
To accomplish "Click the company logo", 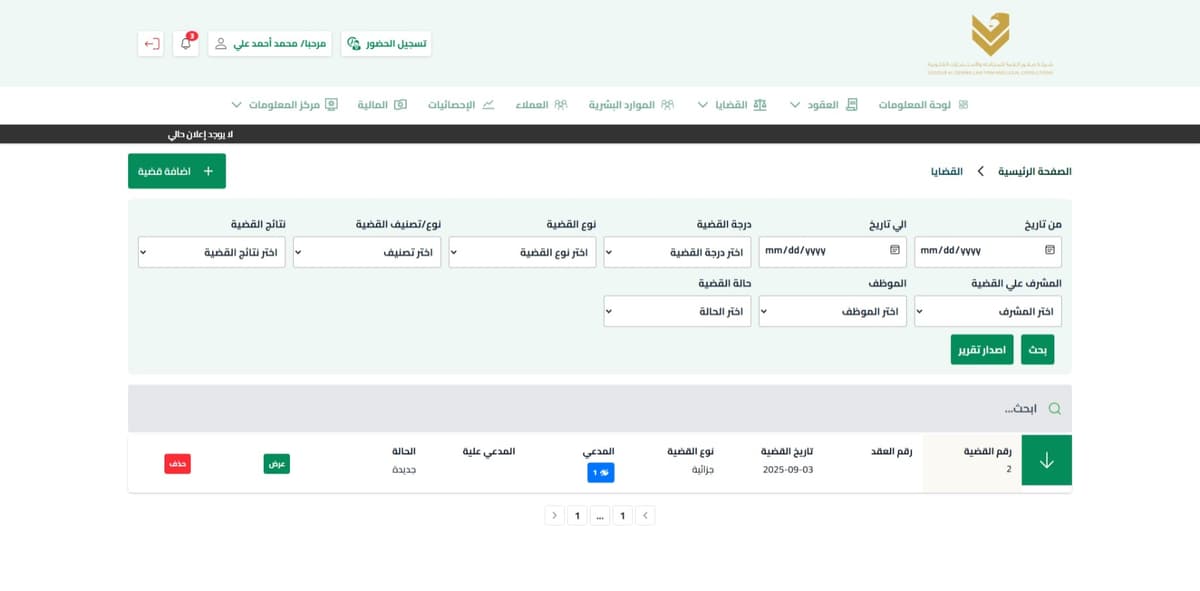I will tap(990, 43).
